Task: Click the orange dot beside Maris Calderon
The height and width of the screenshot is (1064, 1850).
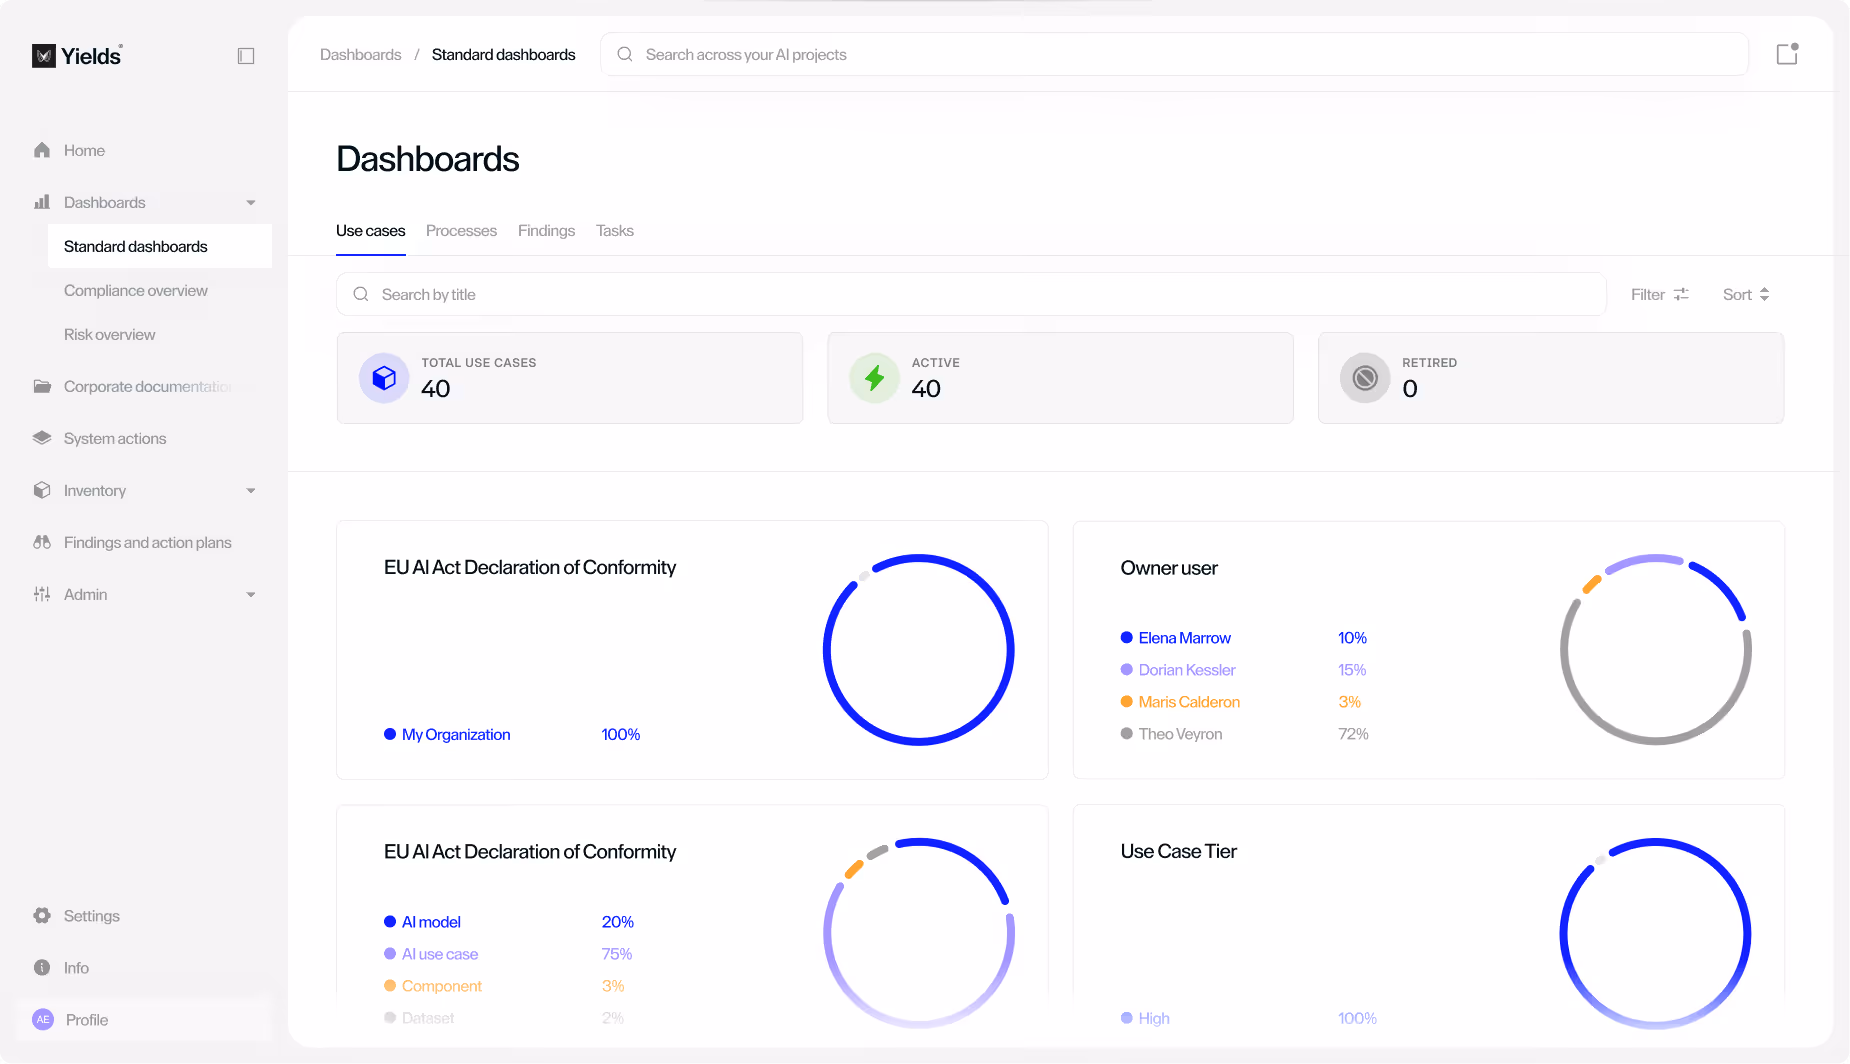Action: pyautogui.click(x=1127, y=702)
